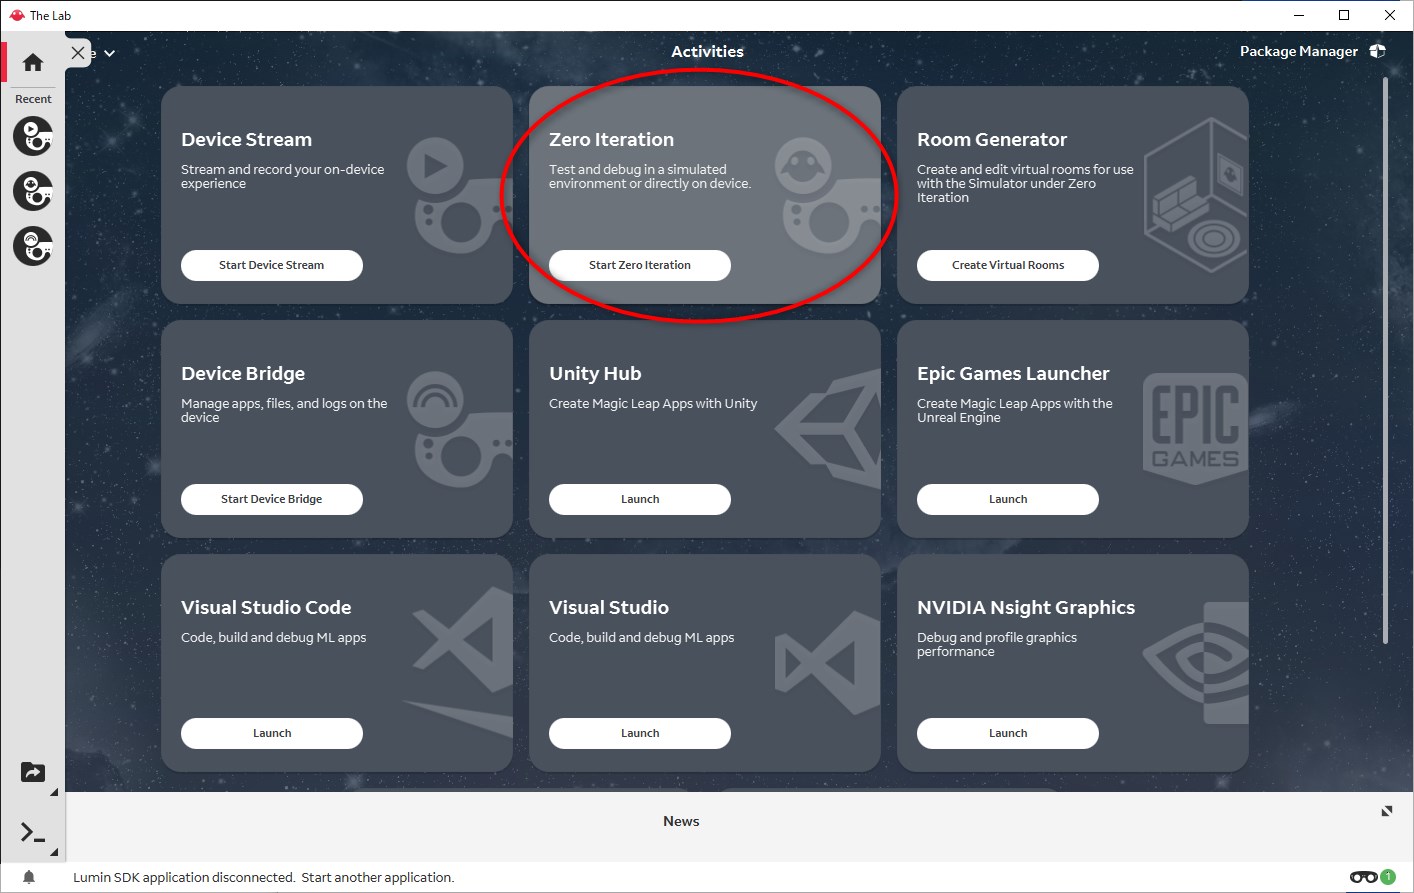Viewport: 1414px width, 893px height.
Task: Click "Manage apps, files, and logs" description
Action: pos(284,410)
